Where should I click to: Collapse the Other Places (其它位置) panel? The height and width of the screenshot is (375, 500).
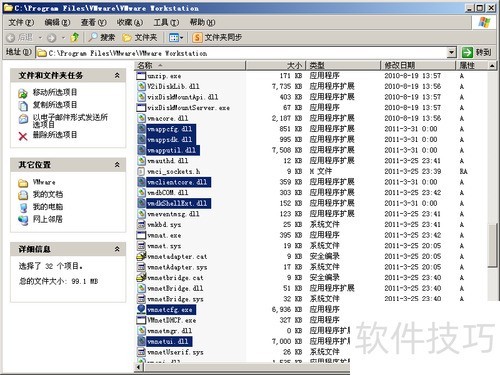117,165
